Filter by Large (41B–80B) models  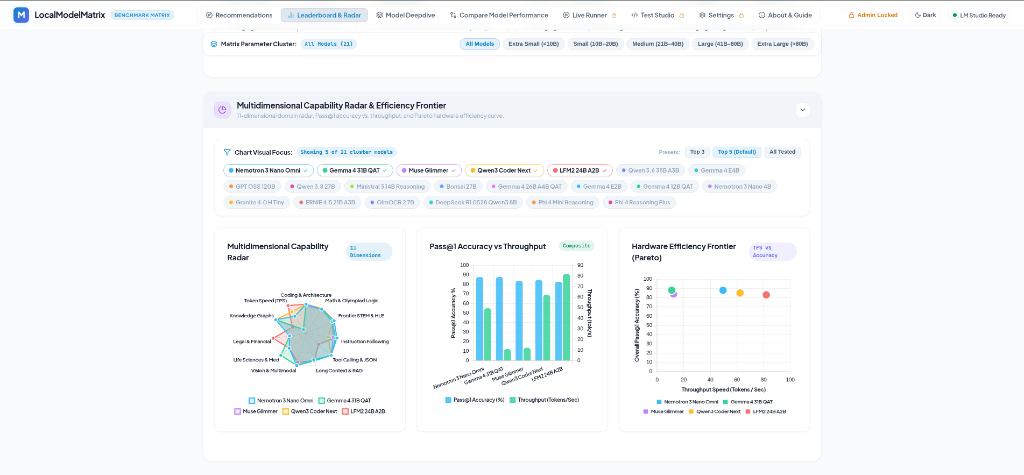(720, 44)
